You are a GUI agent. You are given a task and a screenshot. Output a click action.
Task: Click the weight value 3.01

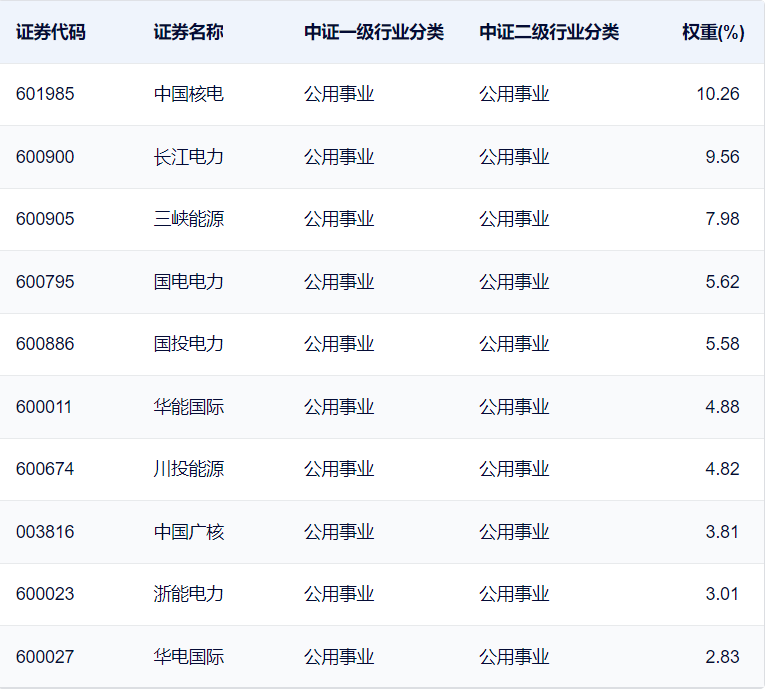(722, 594)
